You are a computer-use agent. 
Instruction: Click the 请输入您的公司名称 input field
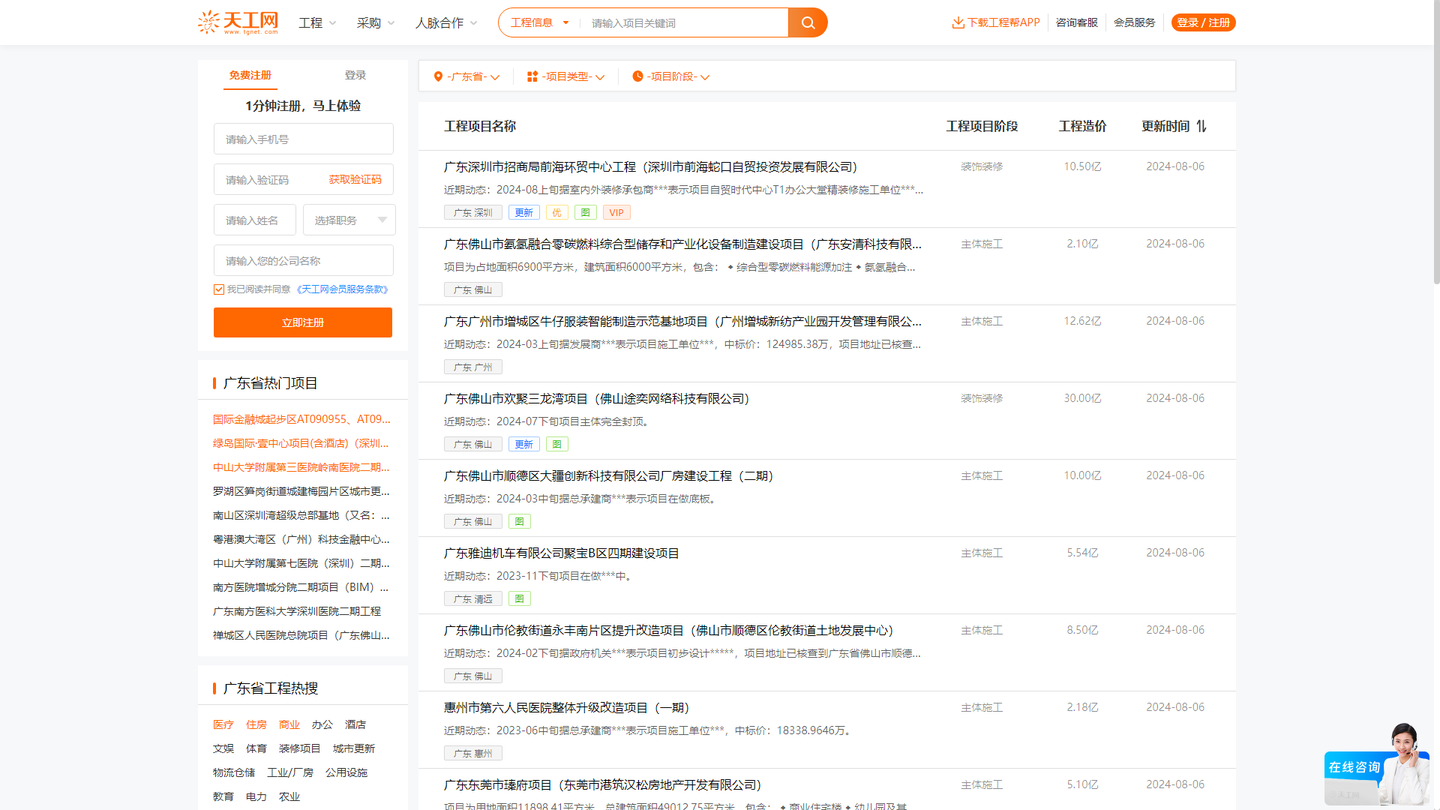pyautogui.click(x=303, y=261)
